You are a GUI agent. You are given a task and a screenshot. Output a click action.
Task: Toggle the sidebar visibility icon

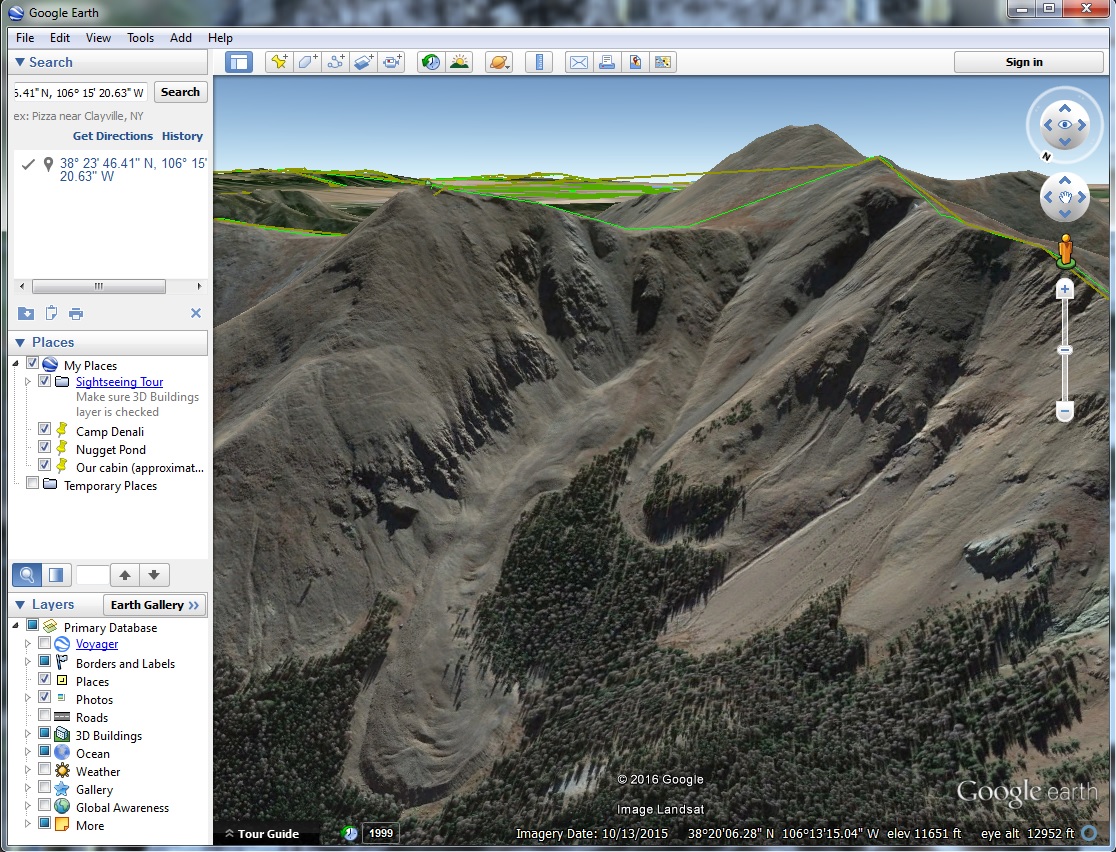click(239, 62)
